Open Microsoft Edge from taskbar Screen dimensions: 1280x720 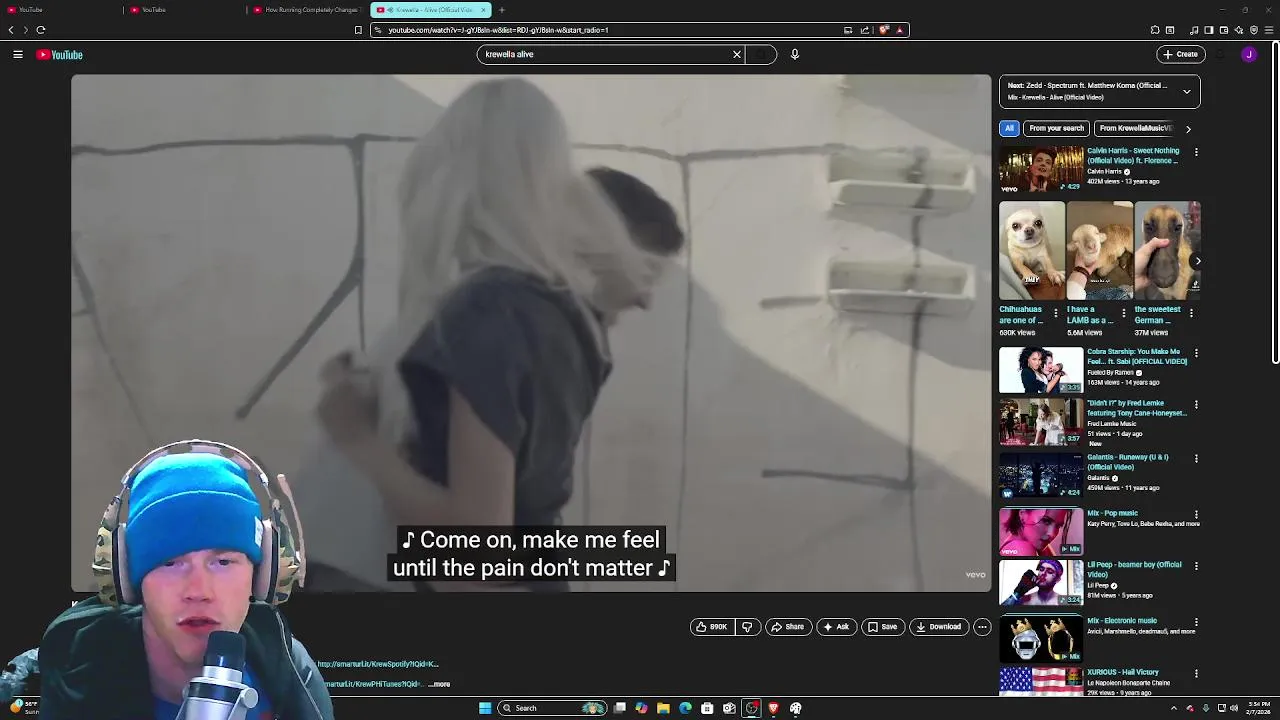(685, 708)
